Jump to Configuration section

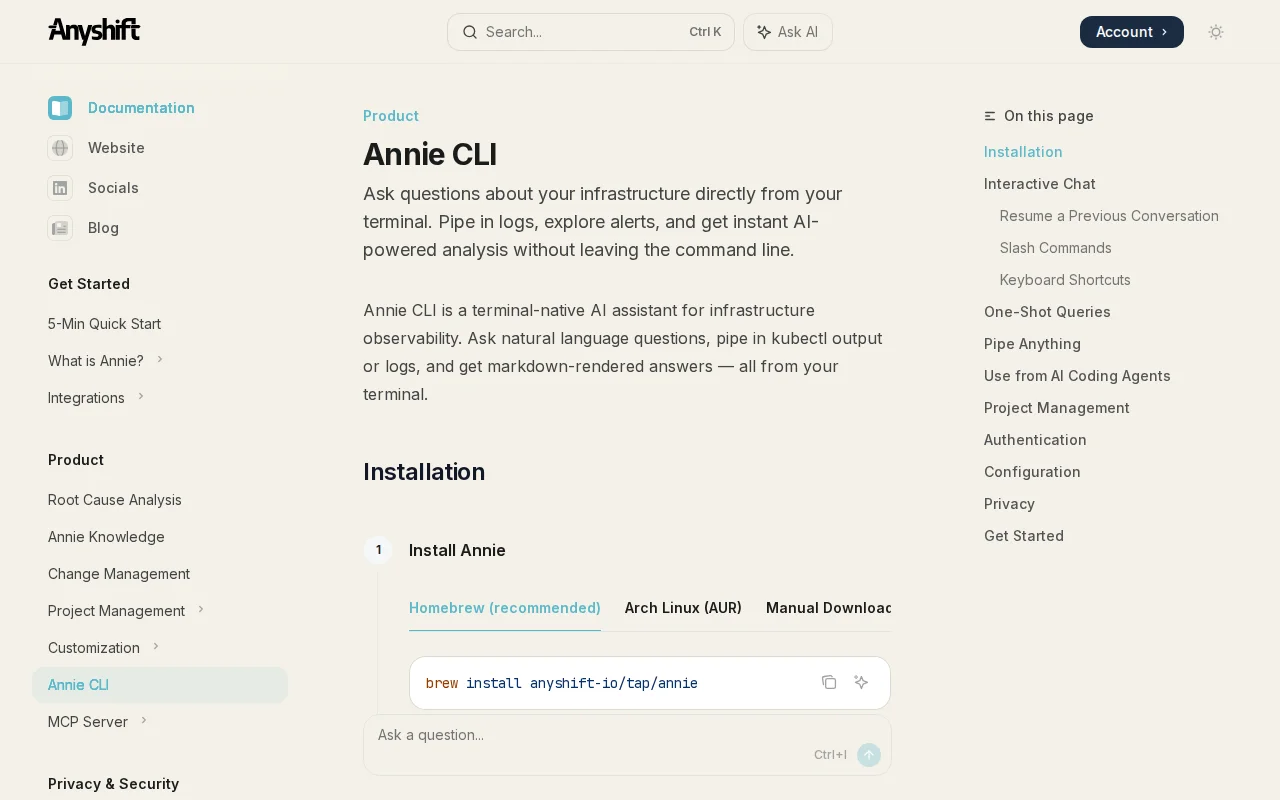click(1032, 472)
